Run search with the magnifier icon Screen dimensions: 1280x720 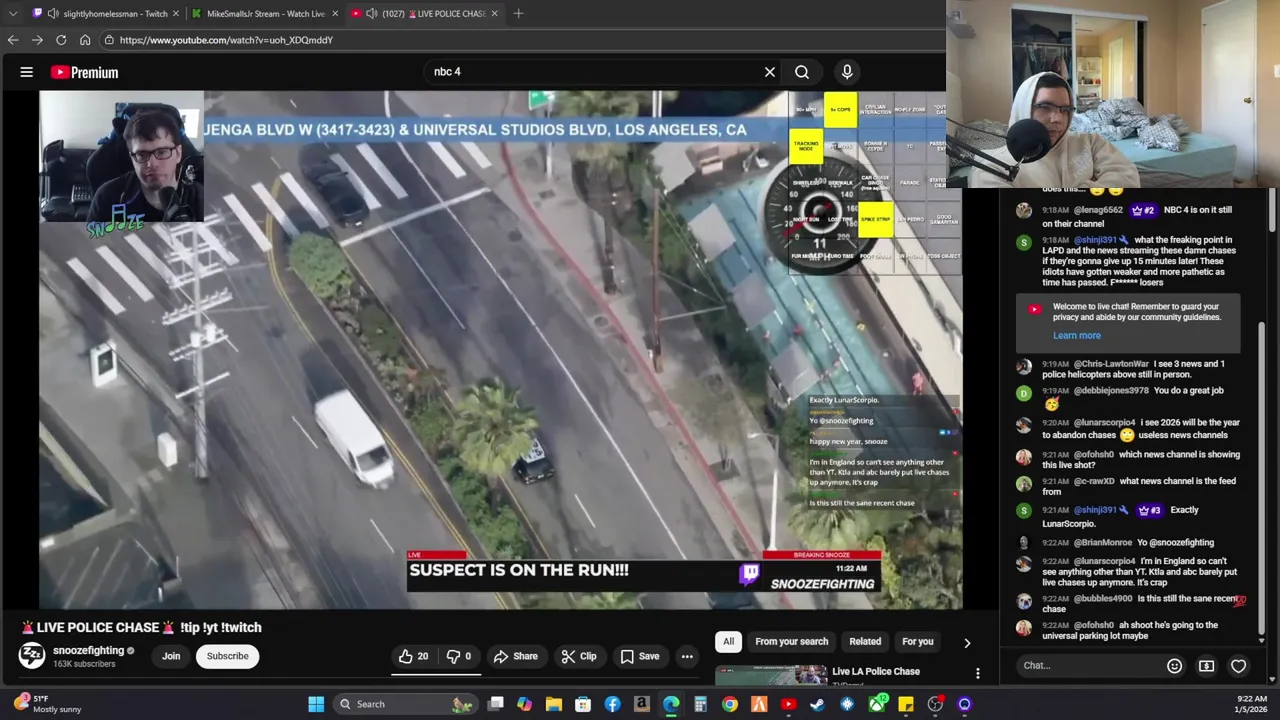802,72
